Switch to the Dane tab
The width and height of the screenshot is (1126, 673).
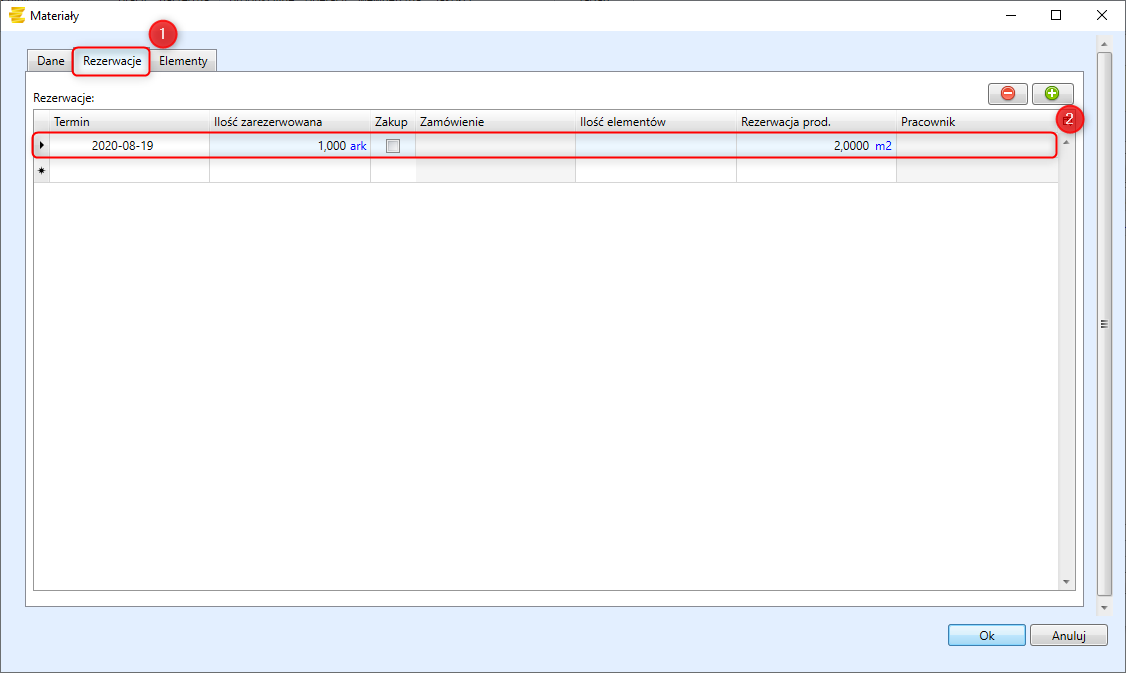(51, 61)
